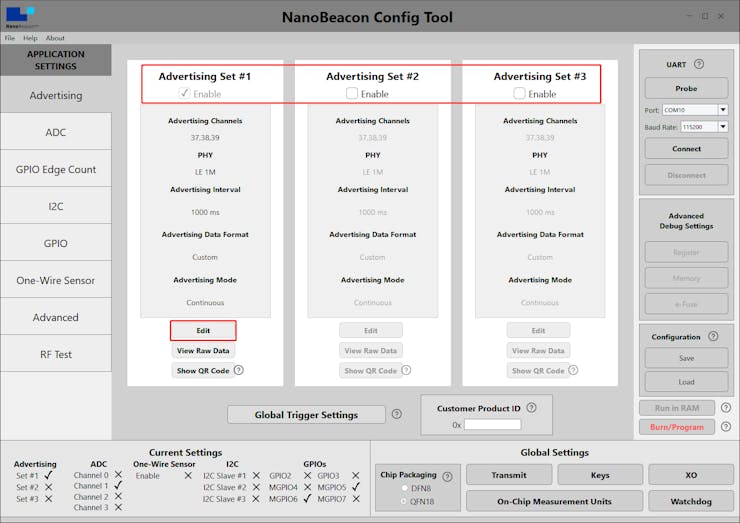
Task: Open the Advanced settings tab
Action: [56, 317]
